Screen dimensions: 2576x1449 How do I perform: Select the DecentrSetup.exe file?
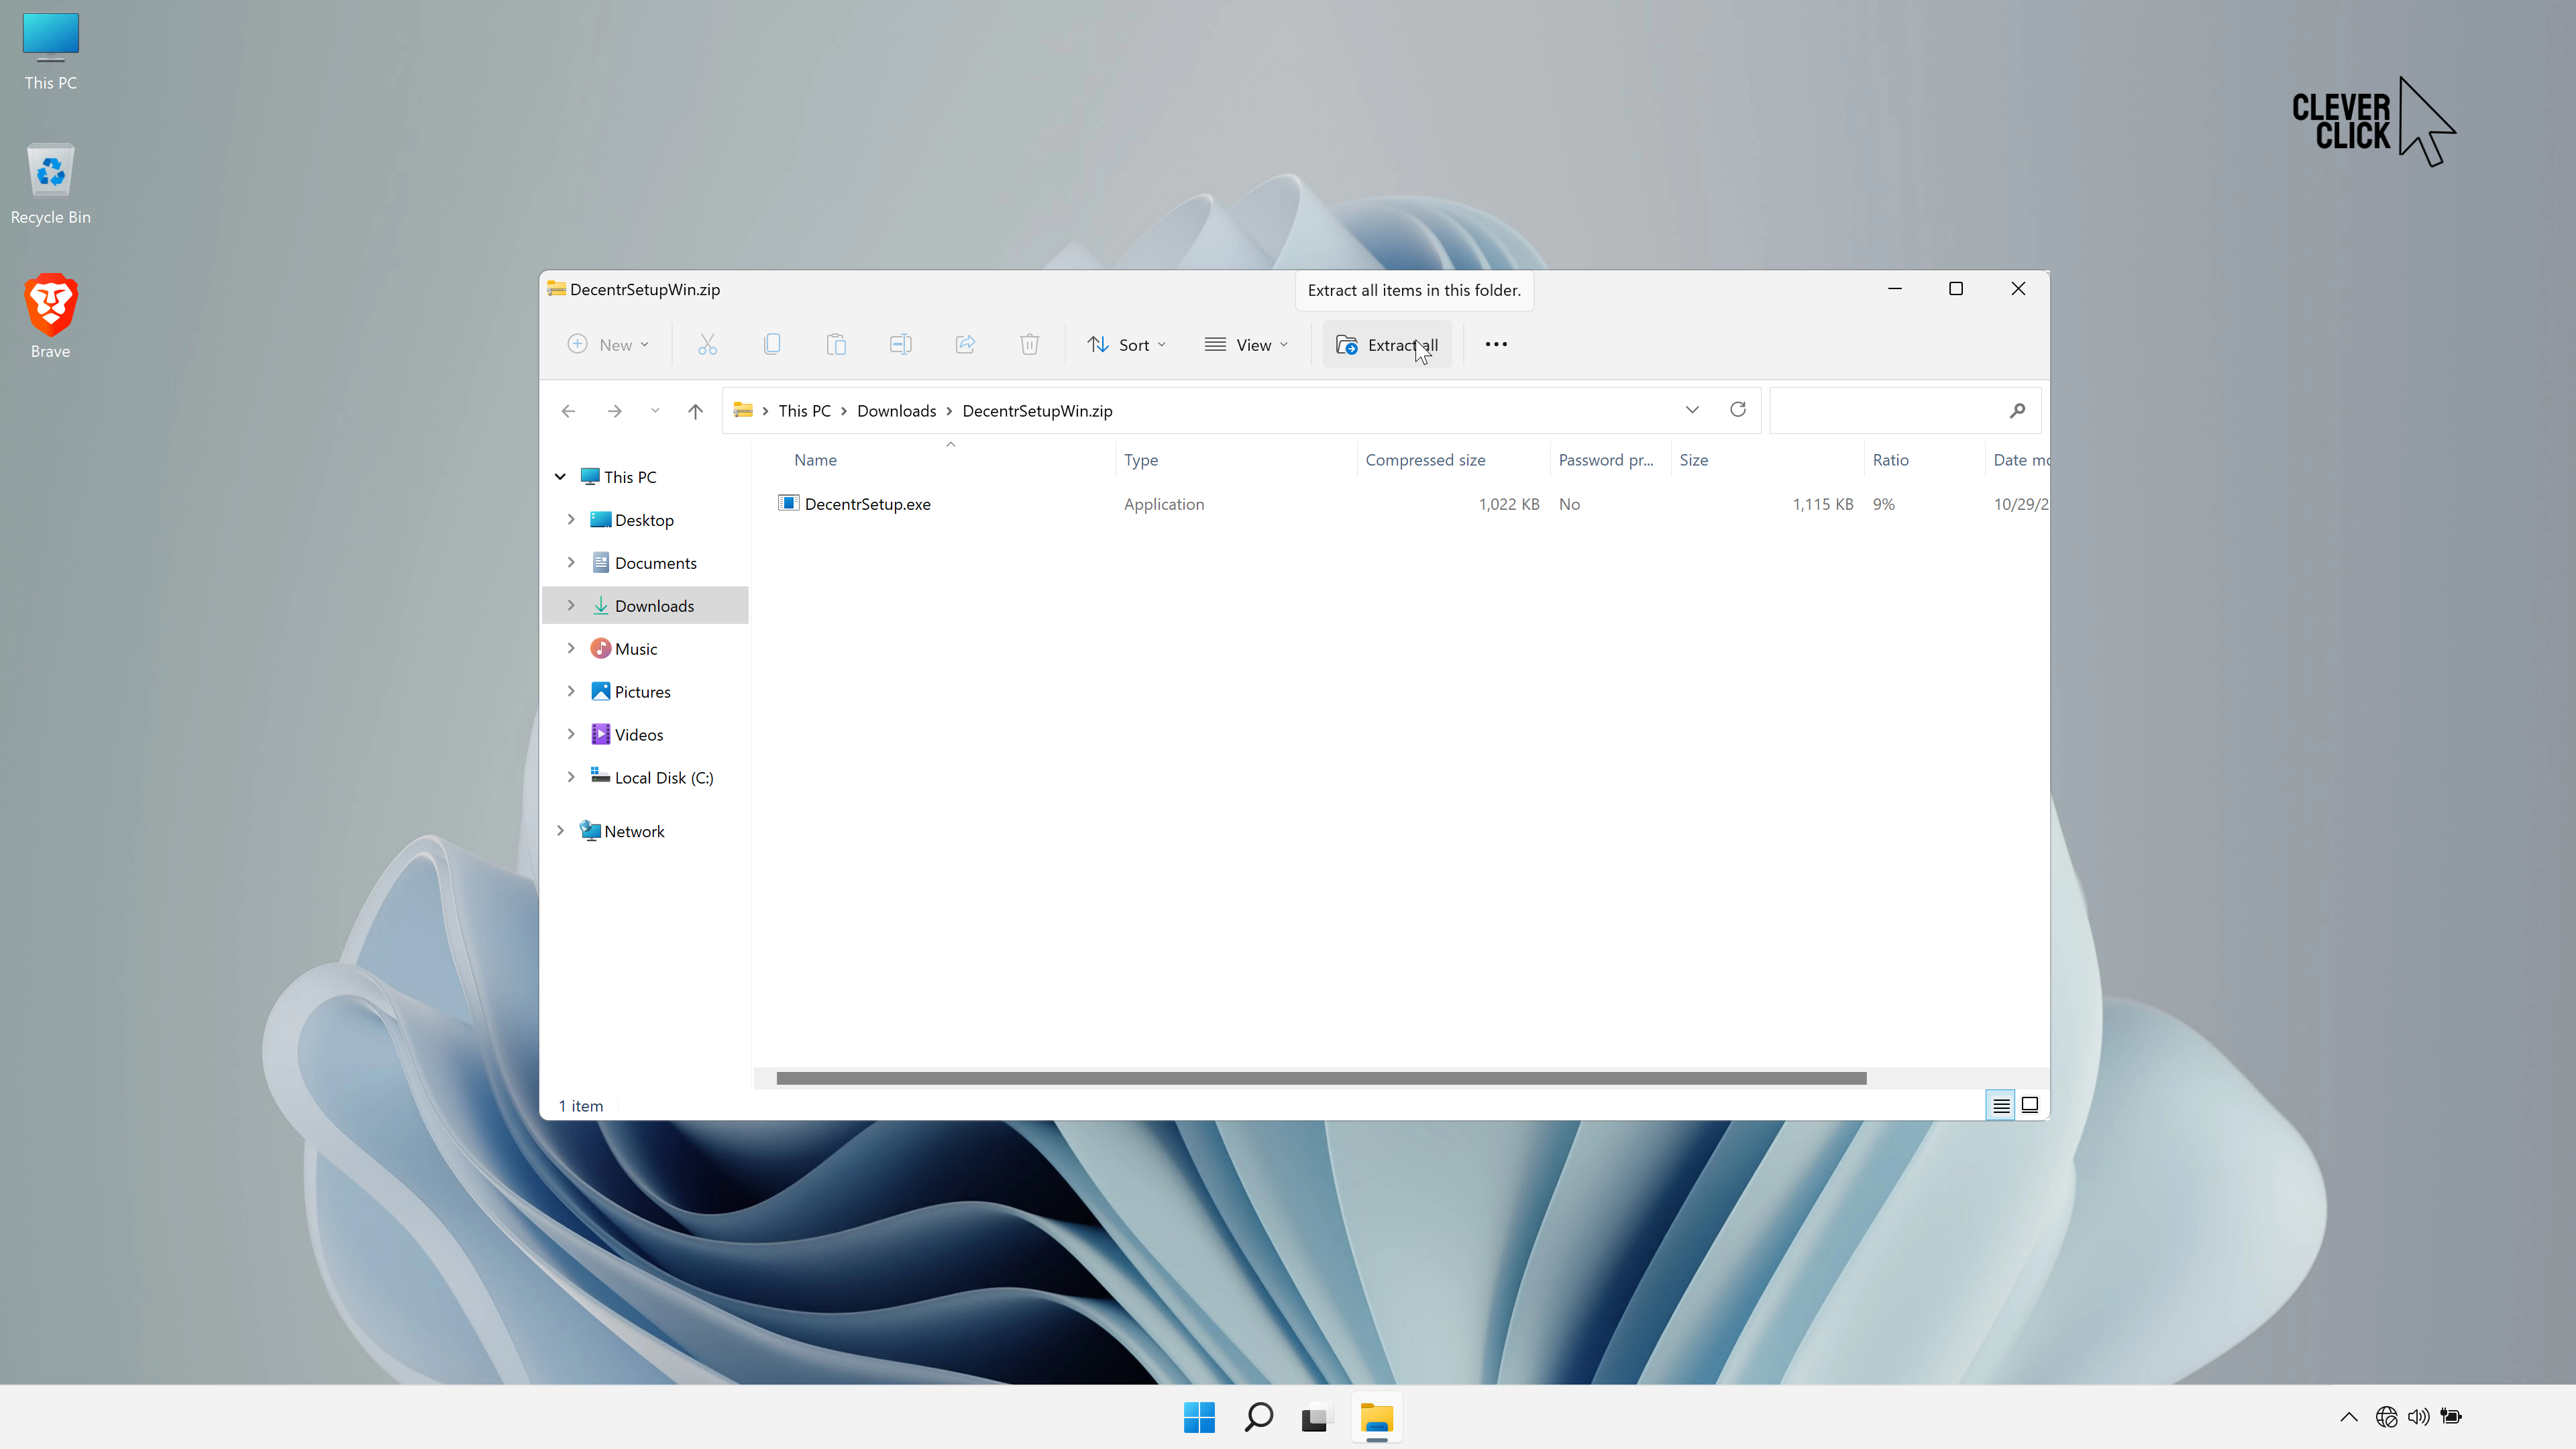coord(867,504)
